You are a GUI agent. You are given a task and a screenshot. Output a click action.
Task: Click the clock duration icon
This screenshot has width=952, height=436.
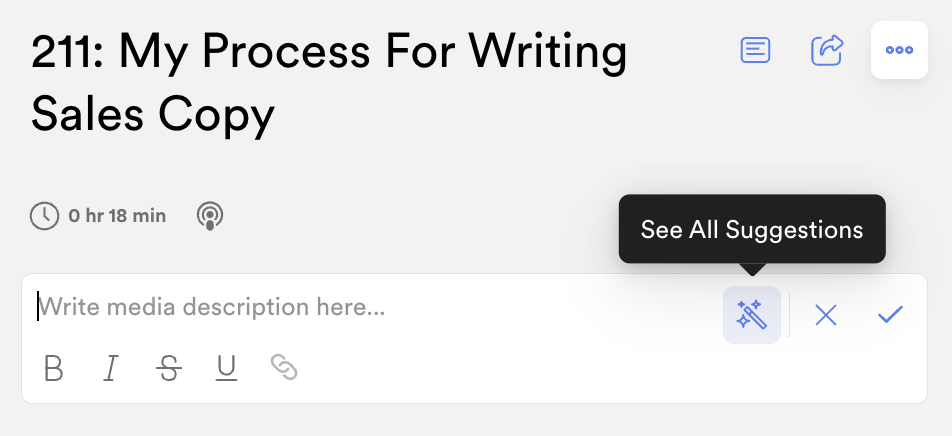(44, 216)
